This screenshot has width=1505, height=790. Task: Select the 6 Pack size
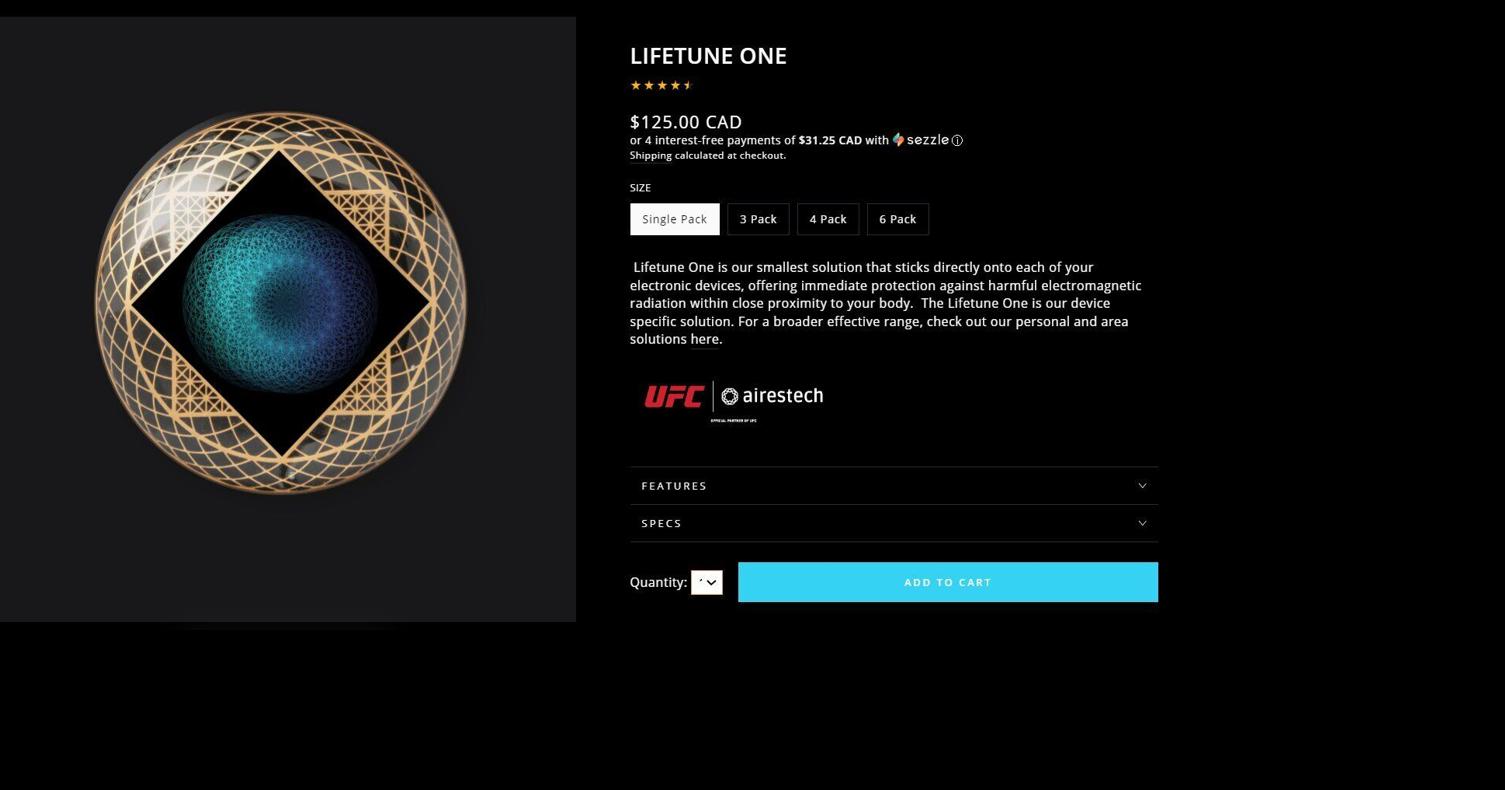click(x=897, y=219)
